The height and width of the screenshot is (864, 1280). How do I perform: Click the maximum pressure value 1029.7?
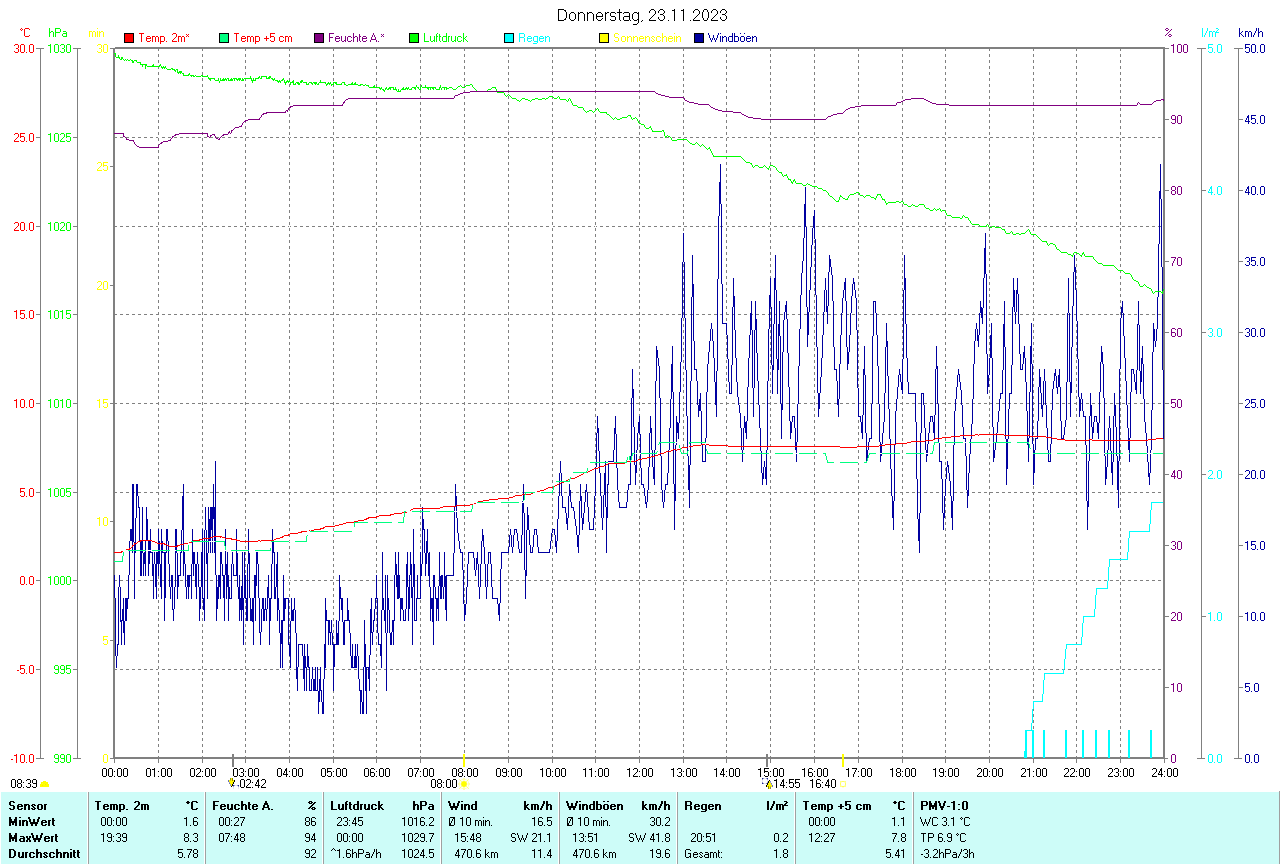[x=418, y=838]
